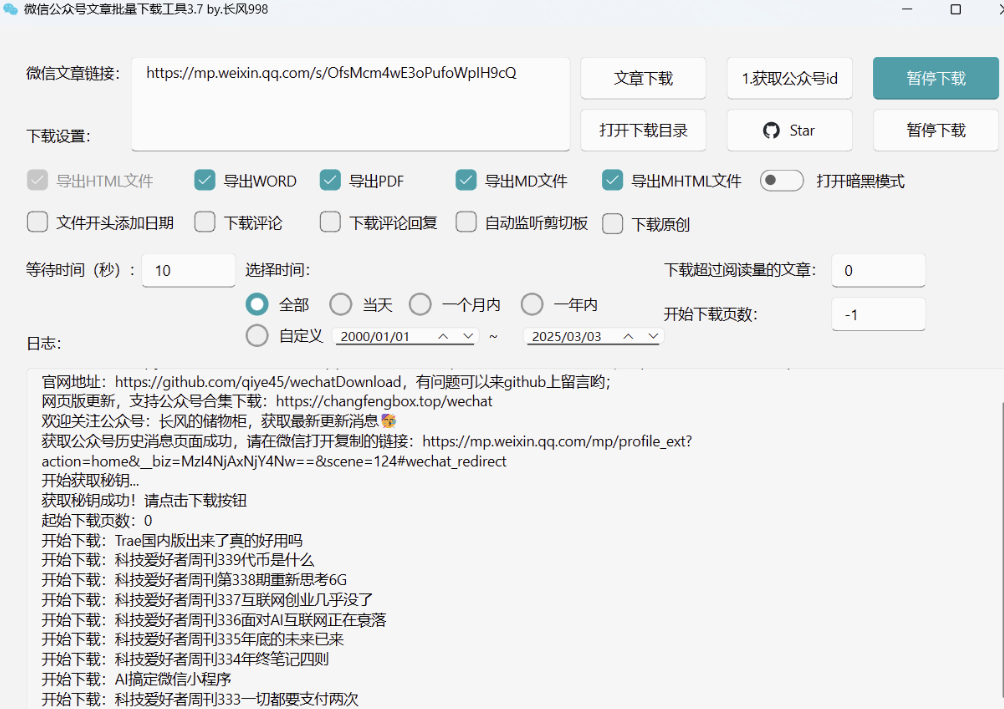This screenshot has width=1004, height=709.
Task: Pick the 一年内 time range
Action: click(531, 304)
